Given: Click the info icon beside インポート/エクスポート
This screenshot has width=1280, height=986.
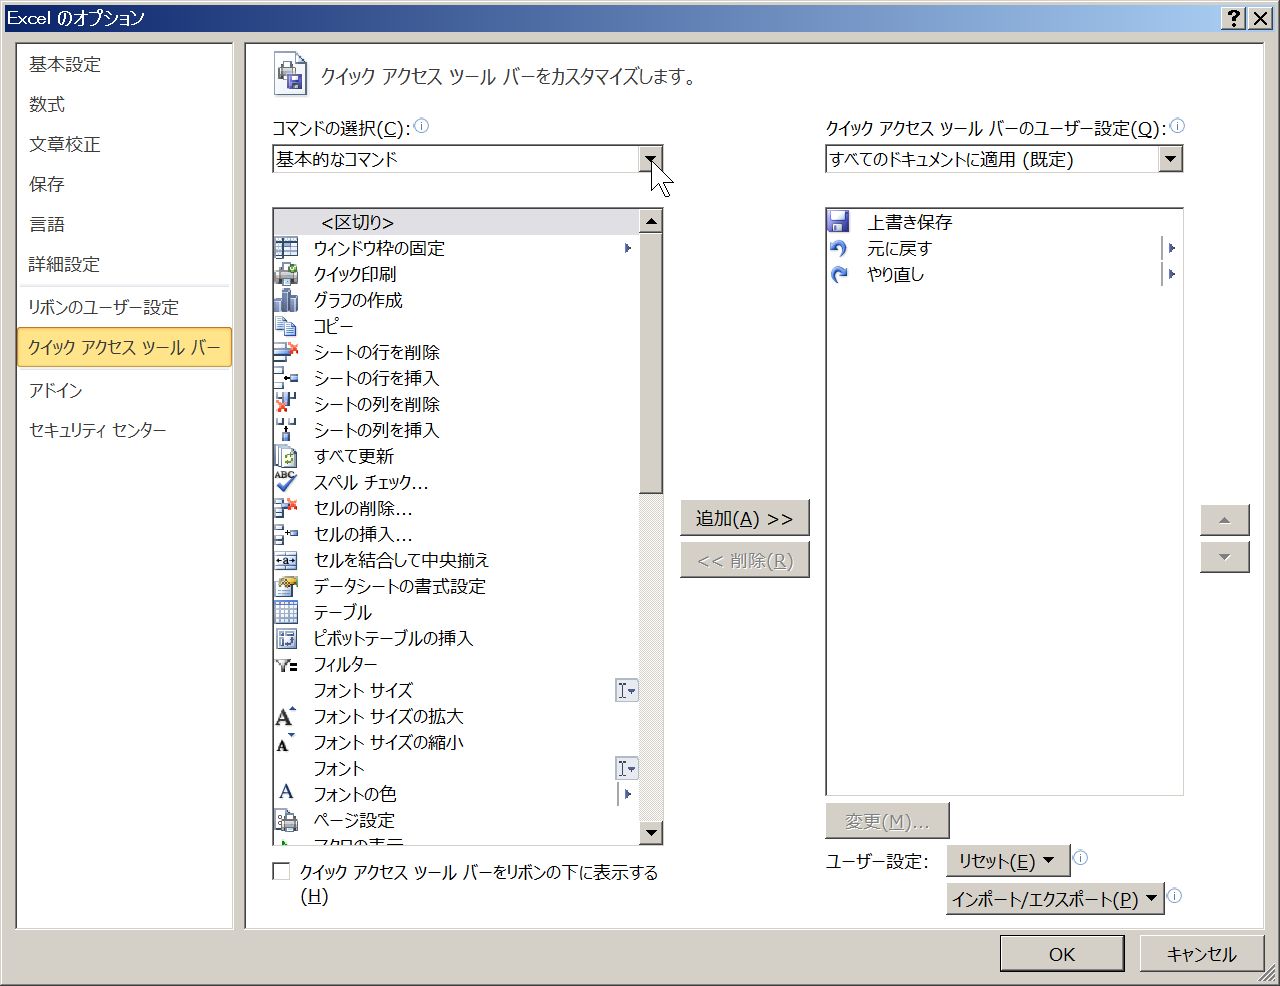Looking at the screenshot, I should pos(1174,895).
